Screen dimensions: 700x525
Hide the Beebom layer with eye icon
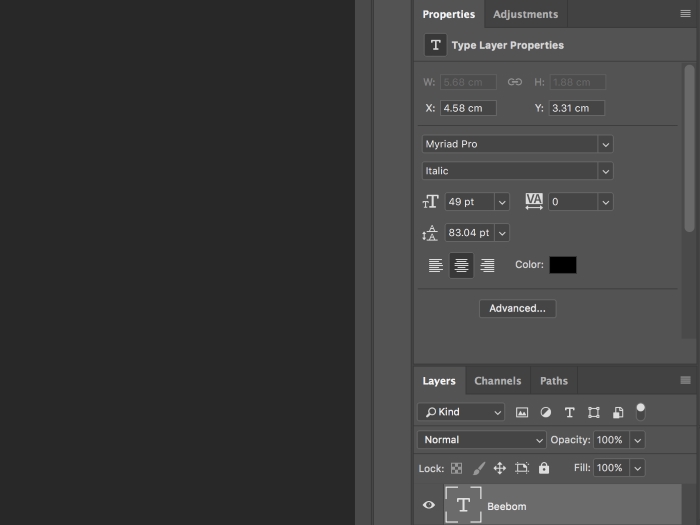pos(429,506)
